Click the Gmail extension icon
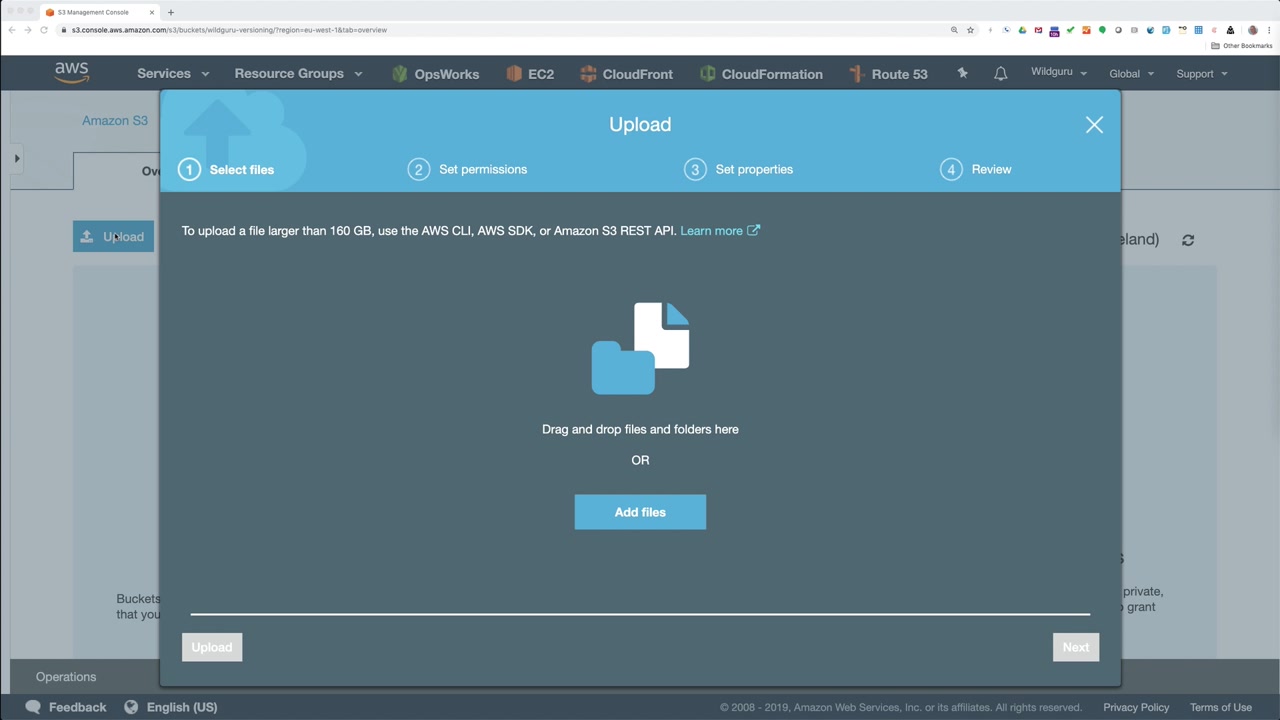 tap(1038, 30)
